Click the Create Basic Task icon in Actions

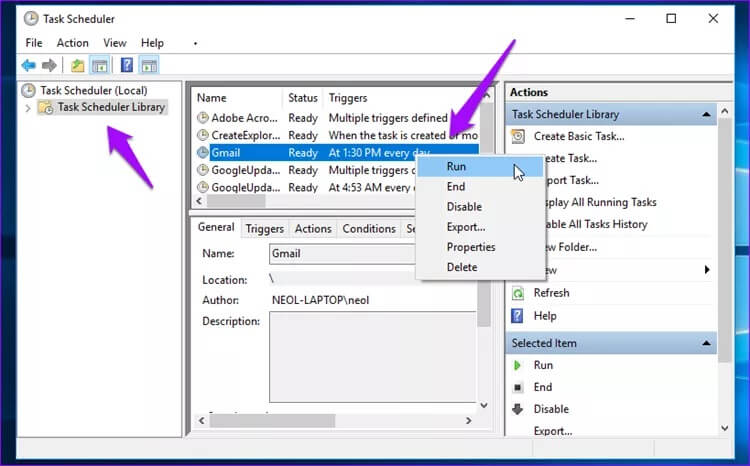(518, 136)
